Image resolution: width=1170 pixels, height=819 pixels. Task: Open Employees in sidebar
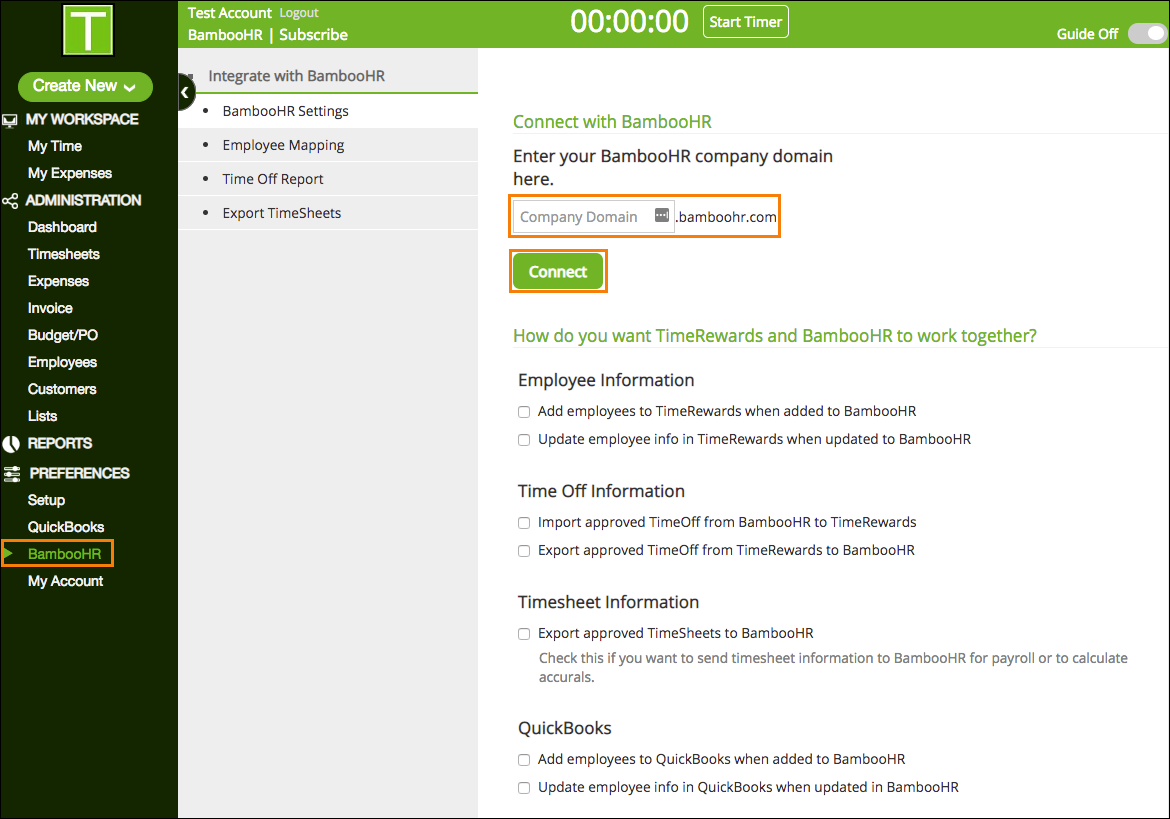pyautogui.click(x=62, y=363)
